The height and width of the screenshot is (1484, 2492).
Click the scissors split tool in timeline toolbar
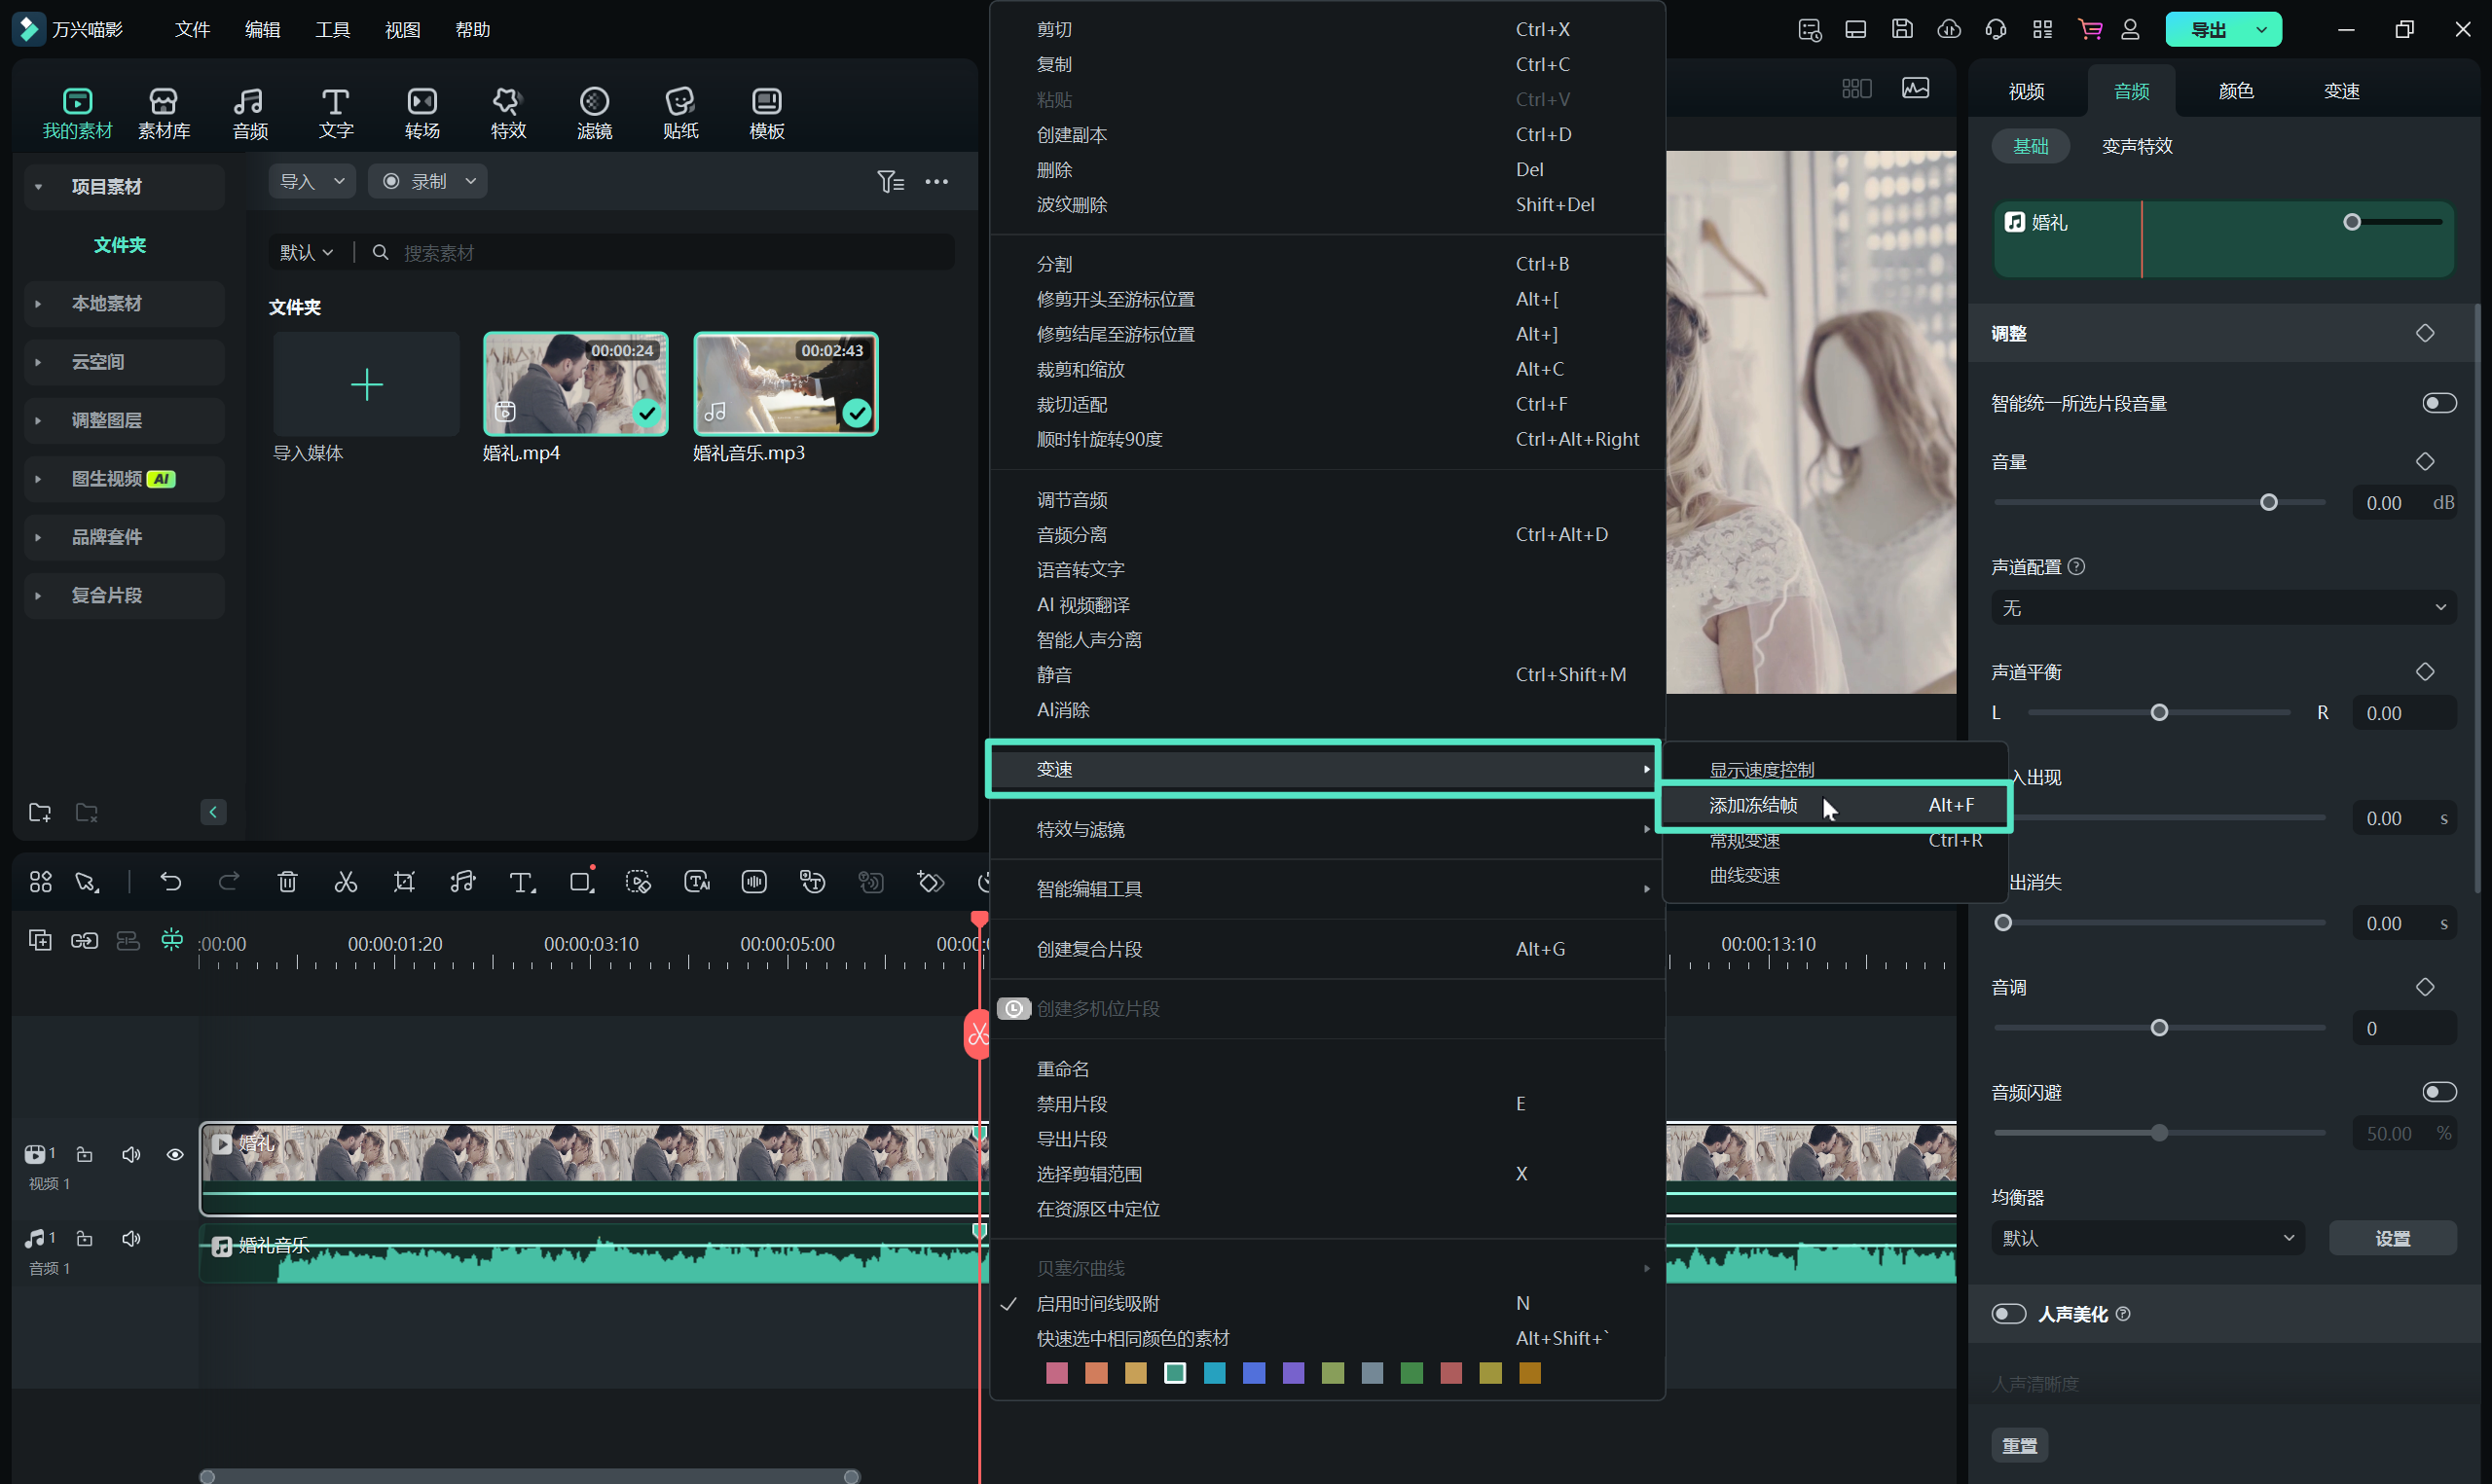click(345, 882)
